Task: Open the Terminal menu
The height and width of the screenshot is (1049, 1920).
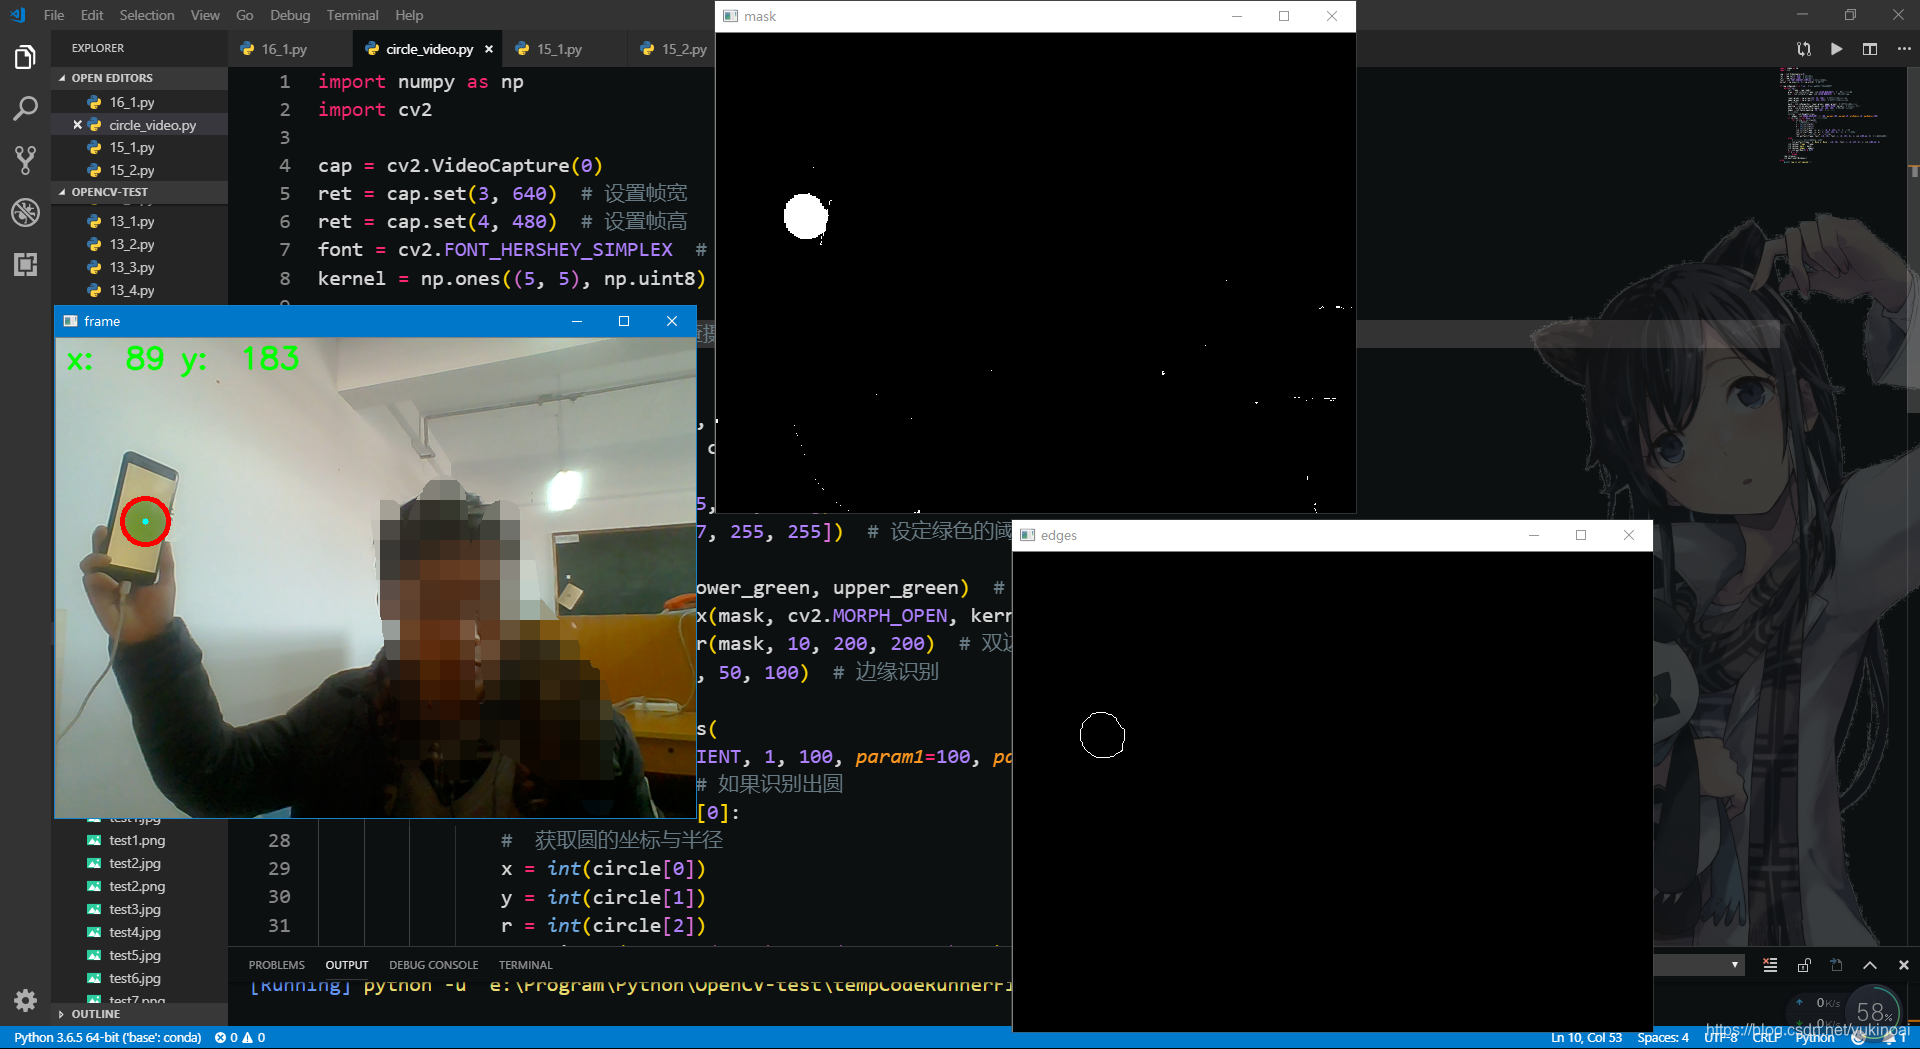Action: click(x=351, y=15)
